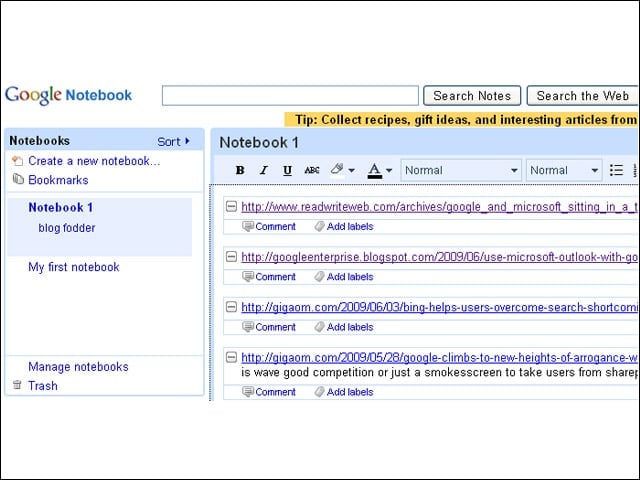The width and height of the screenshot is (640, 480).
Task: Click comment icon on readwriteweb note
Action: [248, 226]
